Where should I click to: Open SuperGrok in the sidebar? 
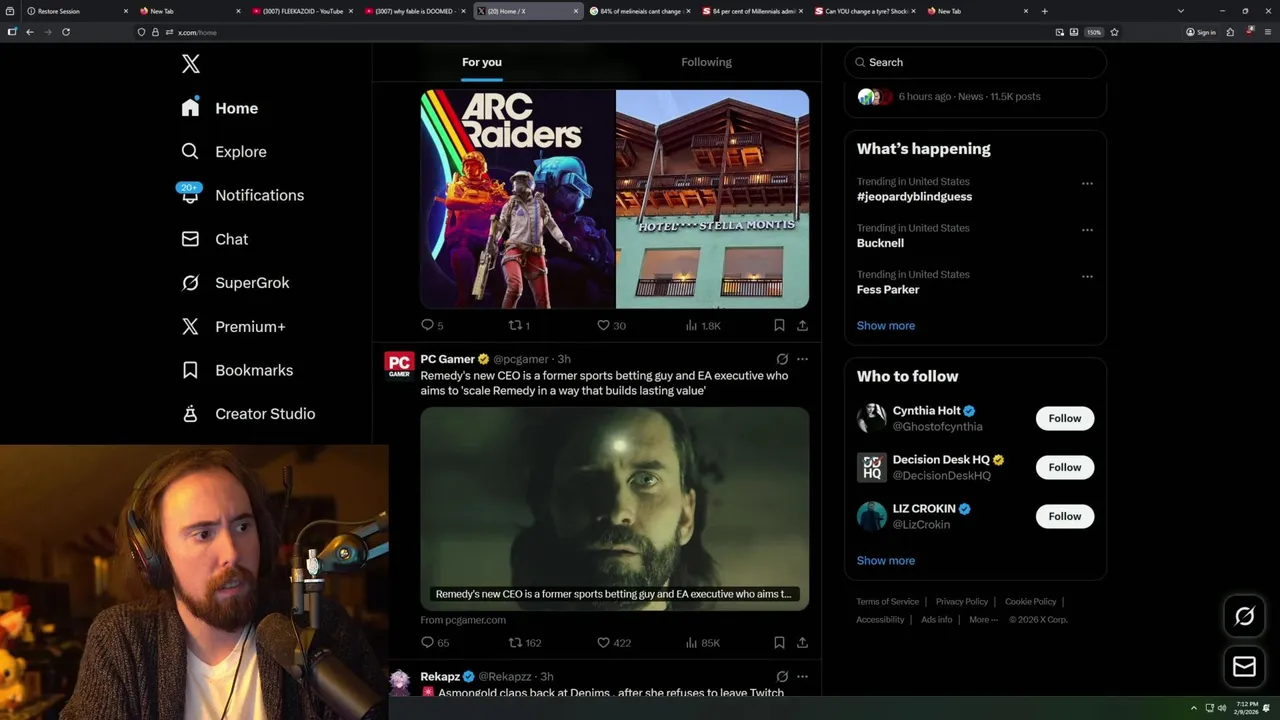(235, 283)
